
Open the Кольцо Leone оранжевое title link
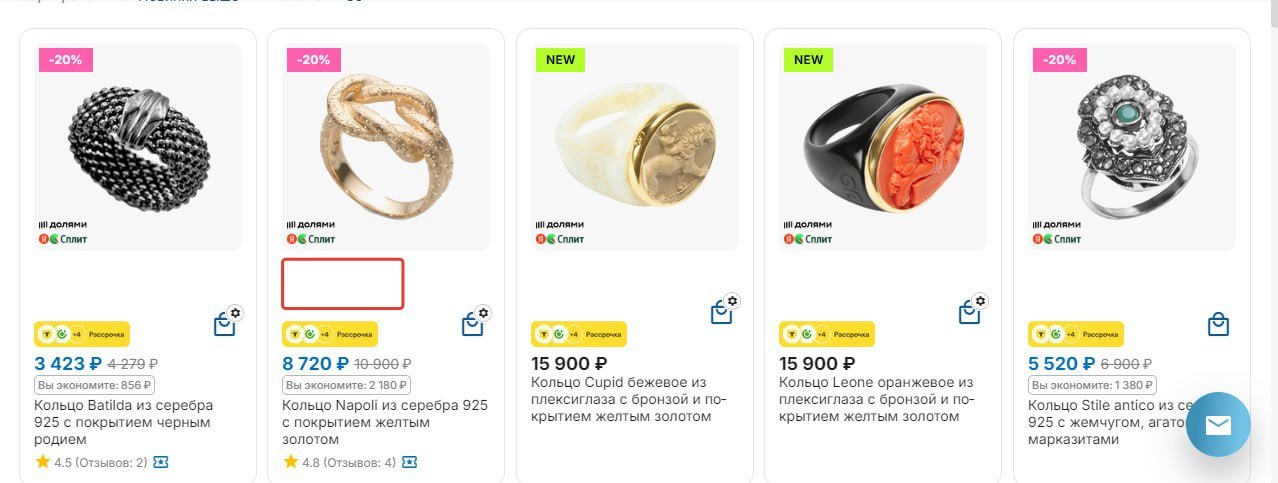(x=876, y=399)
